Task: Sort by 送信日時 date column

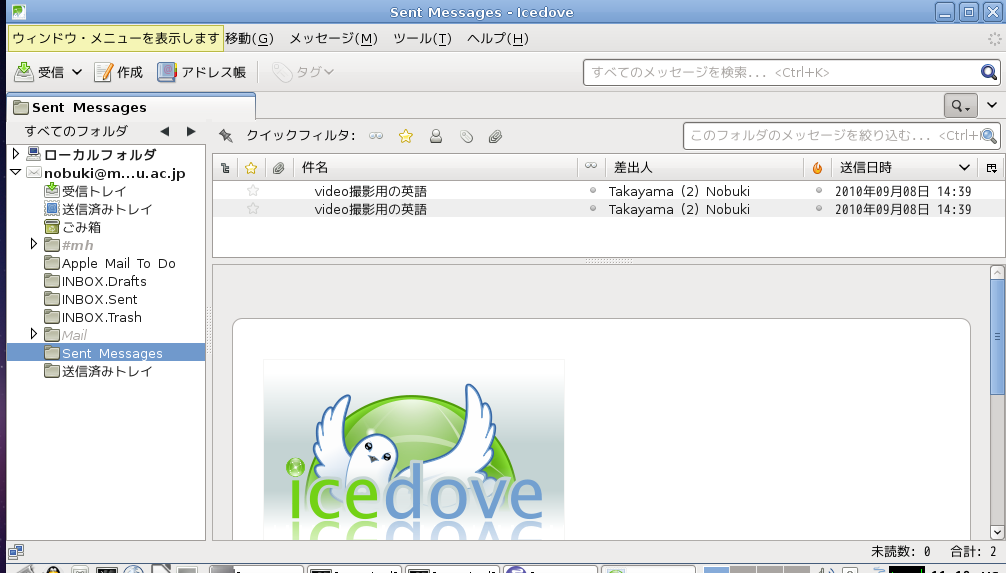Action: (905, 168)
